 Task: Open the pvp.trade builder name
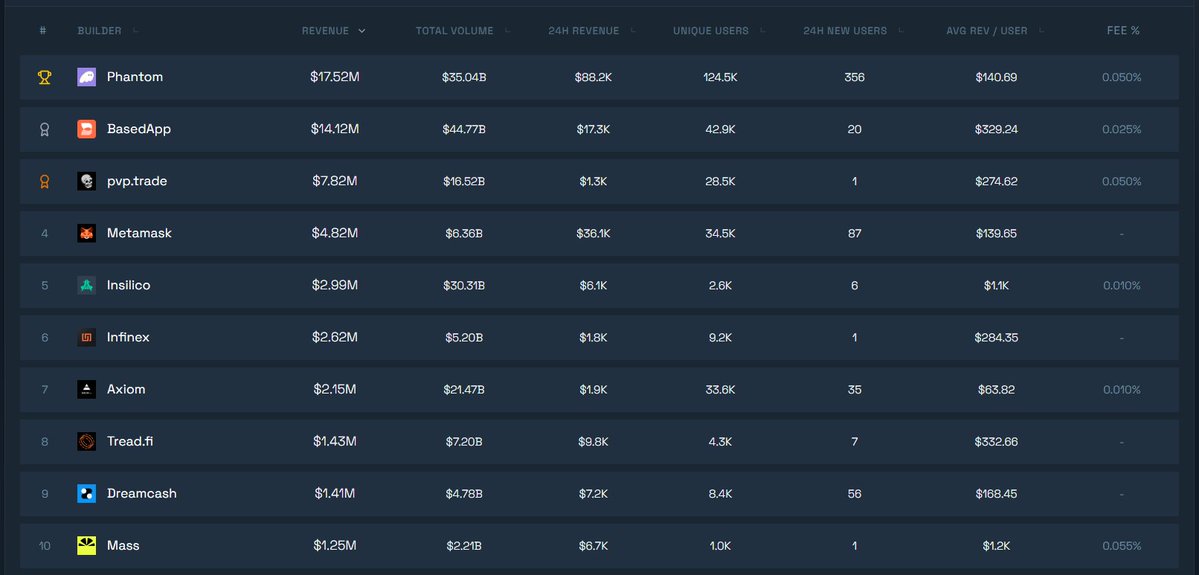tap(137, 181)
